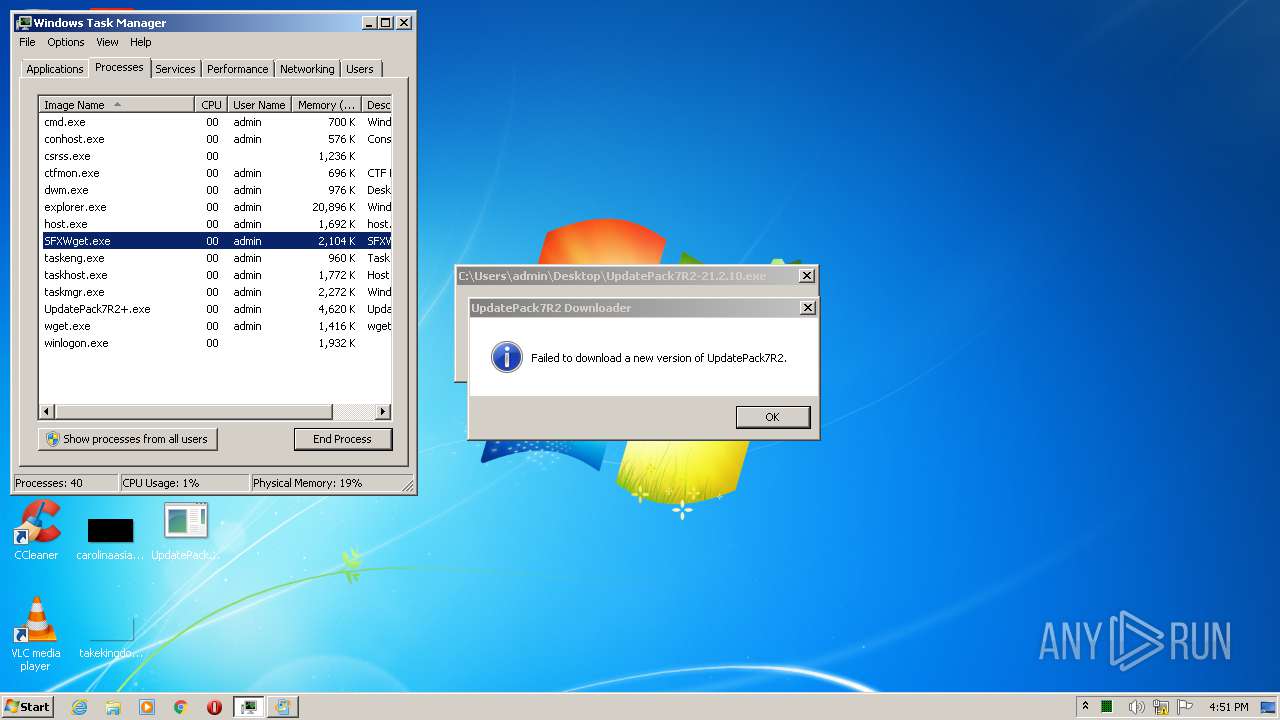The height and width of the screenshot is (720, 1280).
Task: Sort by Description column header
Action: [377, 105]
